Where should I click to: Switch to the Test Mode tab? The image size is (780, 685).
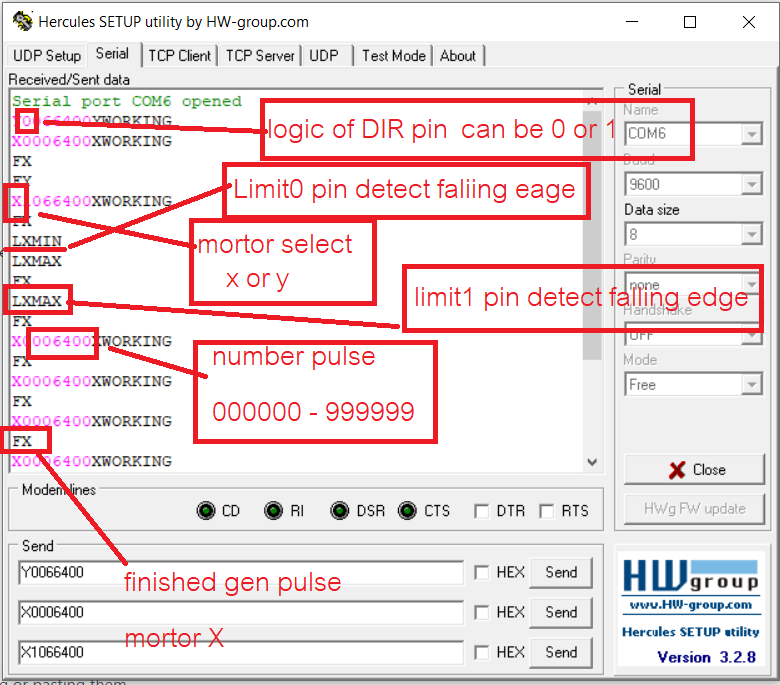point(393,55)
